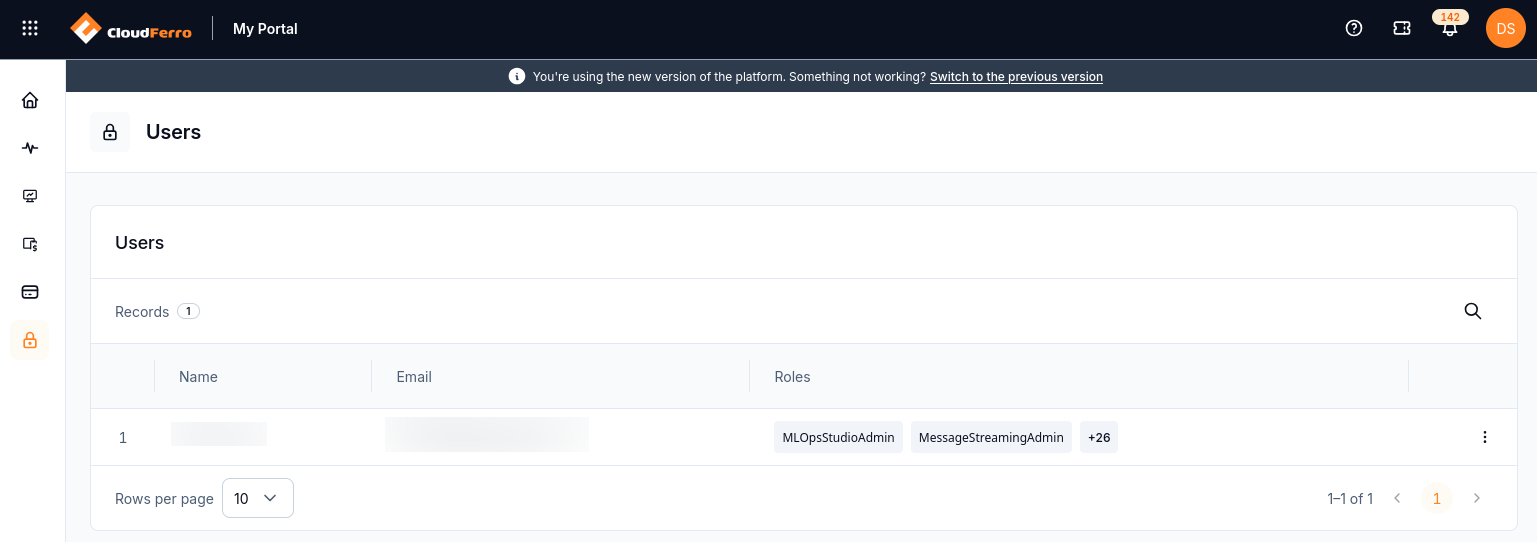
Task: Click the Records count badge
Action: 188,311
